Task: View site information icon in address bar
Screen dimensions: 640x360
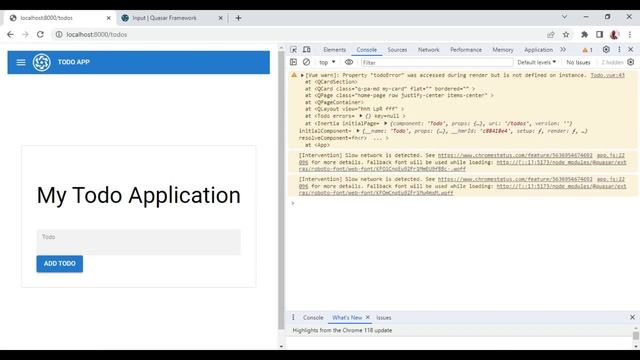Action: coord(59,35)
